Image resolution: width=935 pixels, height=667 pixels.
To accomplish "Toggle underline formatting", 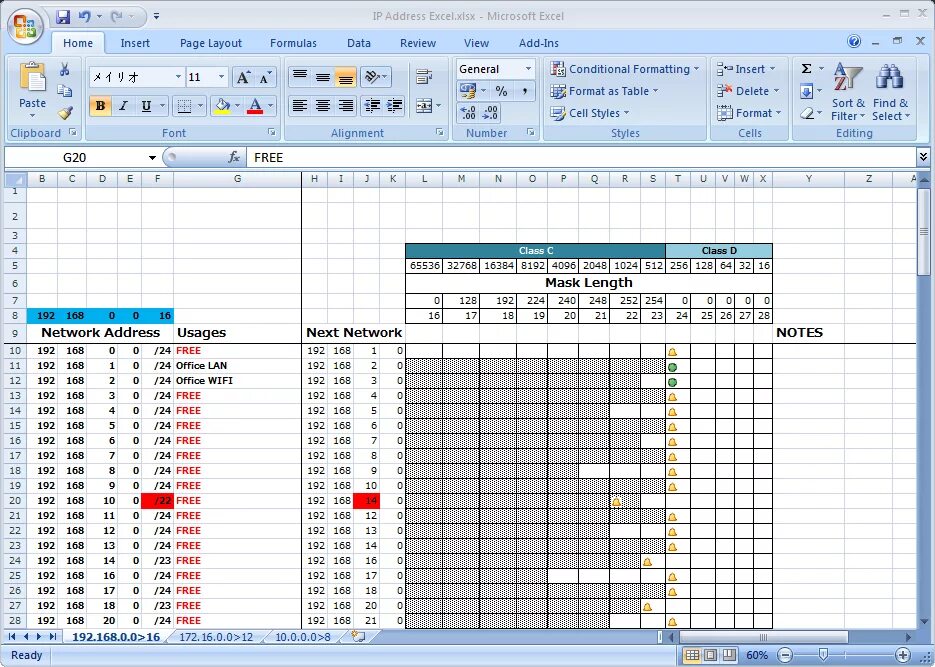I will (x=145, y=104).
